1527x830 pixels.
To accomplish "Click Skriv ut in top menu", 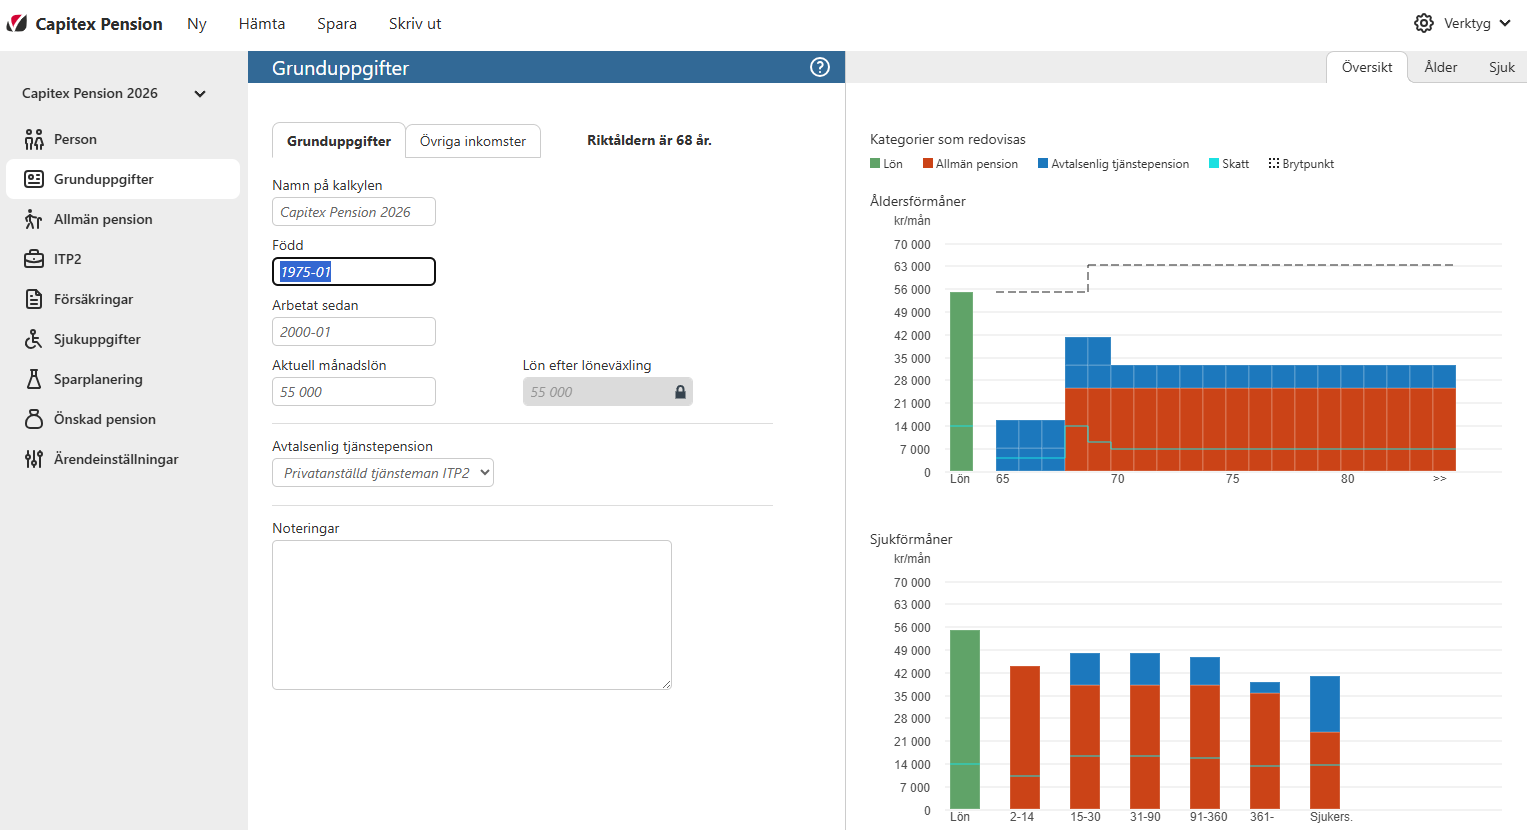I will click(x=415, y=24).
